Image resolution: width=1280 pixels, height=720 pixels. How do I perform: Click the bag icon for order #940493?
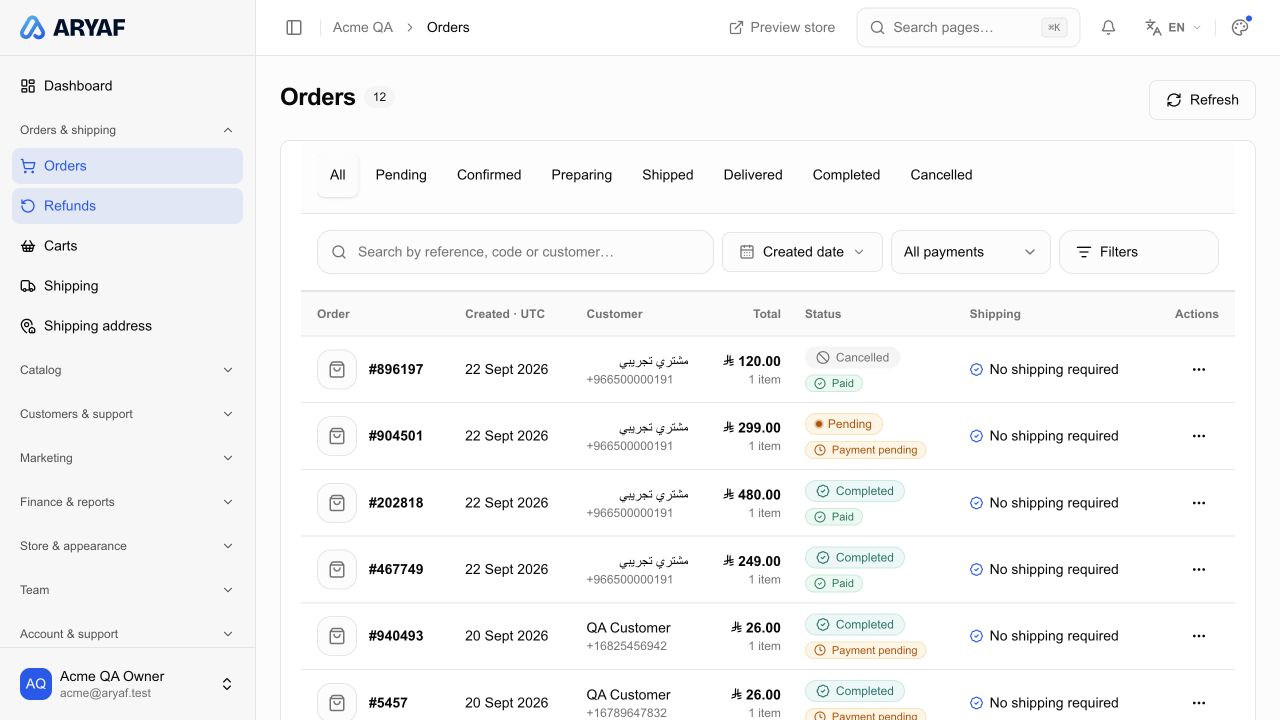pos(337,636)
